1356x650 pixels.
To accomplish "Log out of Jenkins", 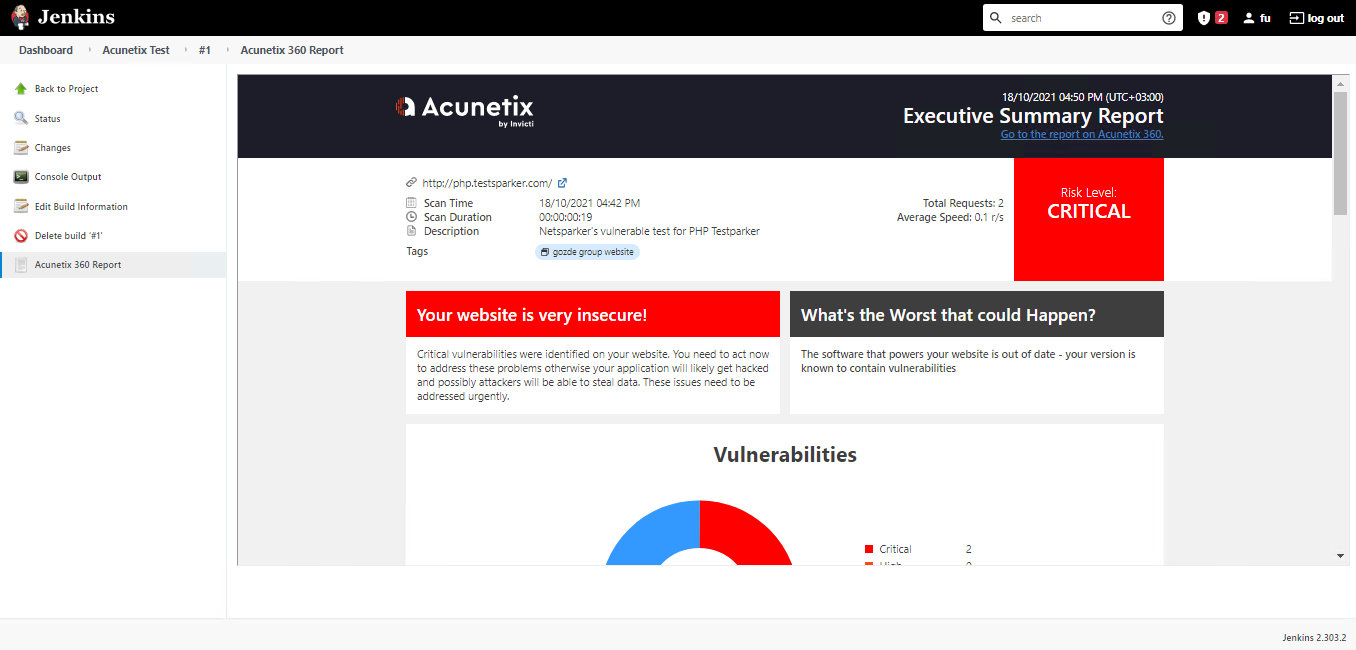I will (1316, 18).
